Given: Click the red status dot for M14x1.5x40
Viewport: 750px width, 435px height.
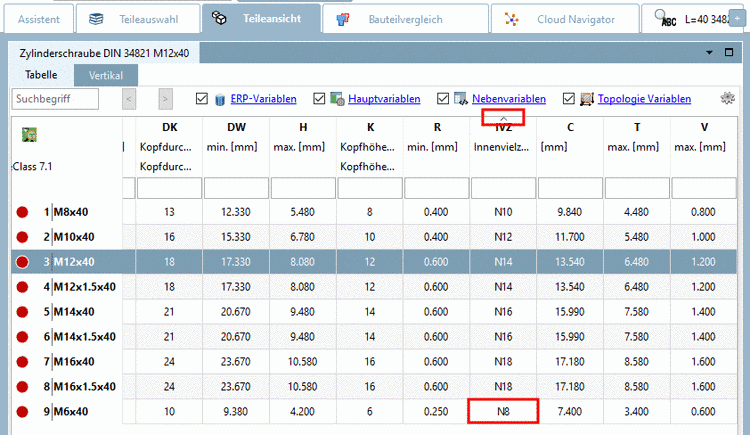Looking at the screenshot, I should pyautogui.click(x=22, y=336).
